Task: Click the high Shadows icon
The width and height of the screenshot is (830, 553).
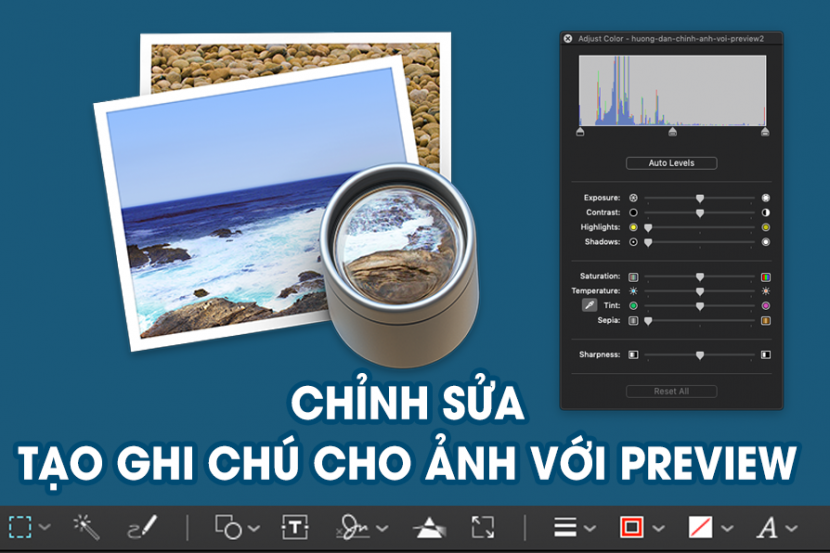Action: (765, 242)
